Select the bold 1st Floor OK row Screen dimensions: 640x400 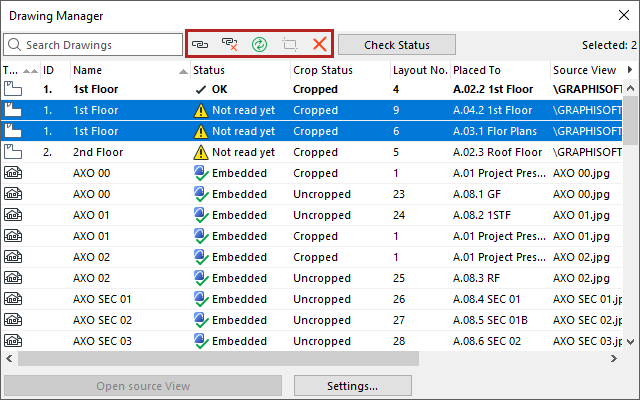point(250,89)
